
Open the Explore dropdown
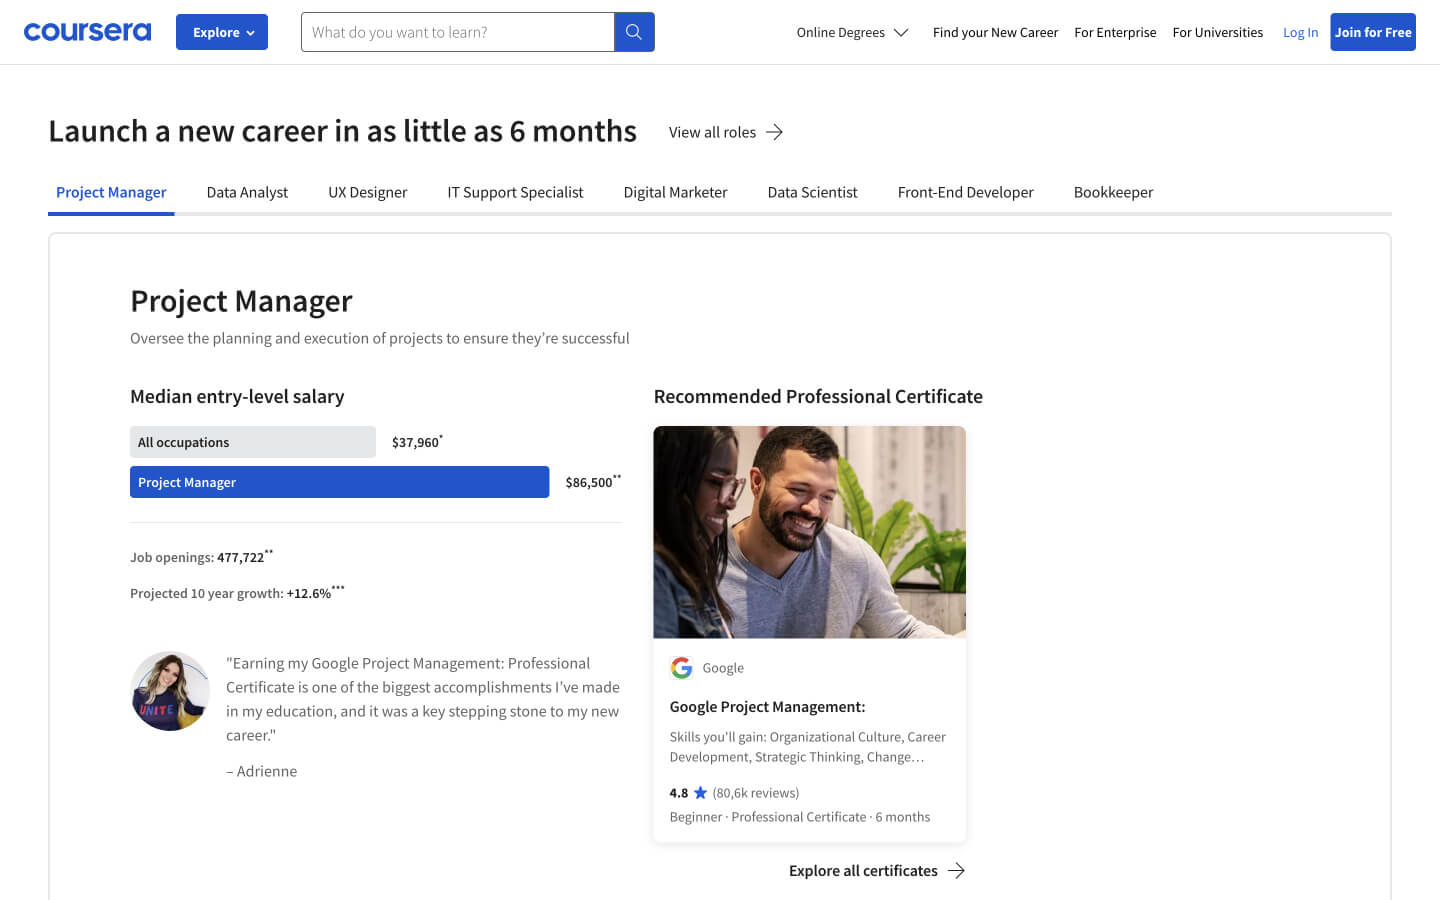(x=221, y=31)
